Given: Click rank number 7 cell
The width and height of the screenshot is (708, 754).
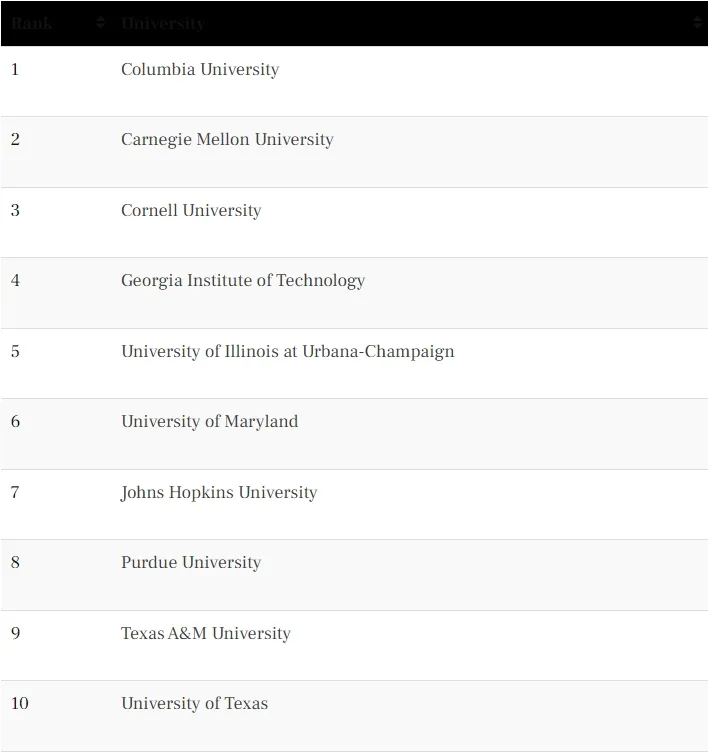Looking at the screenshot, I should point(15,492).
